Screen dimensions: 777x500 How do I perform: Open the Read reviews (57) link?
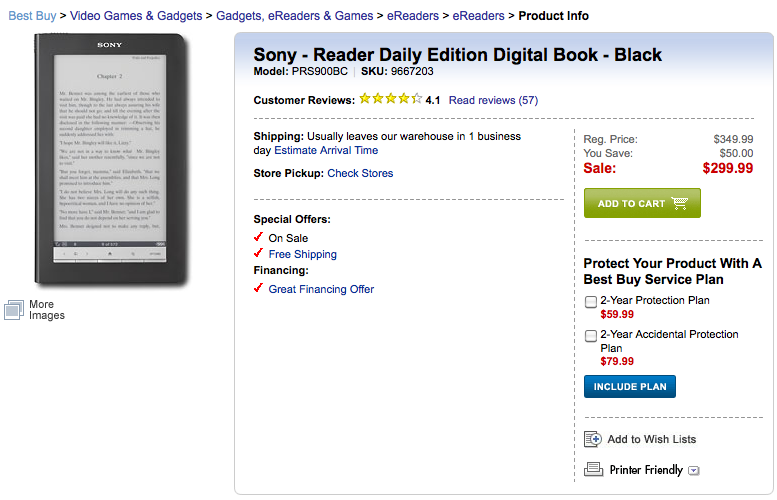493,100
